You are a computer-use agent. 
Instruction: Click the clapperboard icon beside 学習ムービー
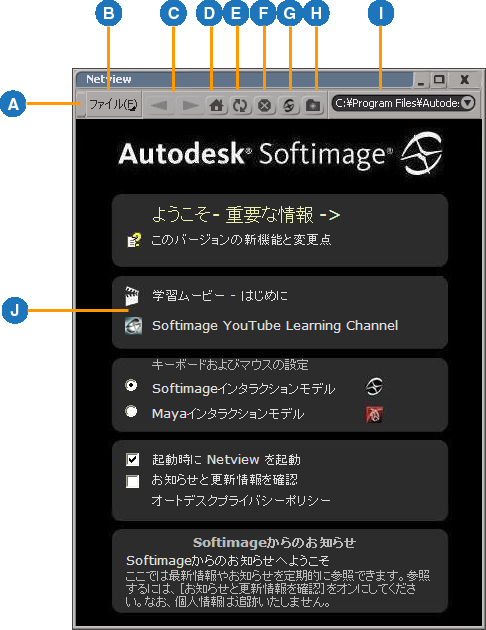click(132, 296)
